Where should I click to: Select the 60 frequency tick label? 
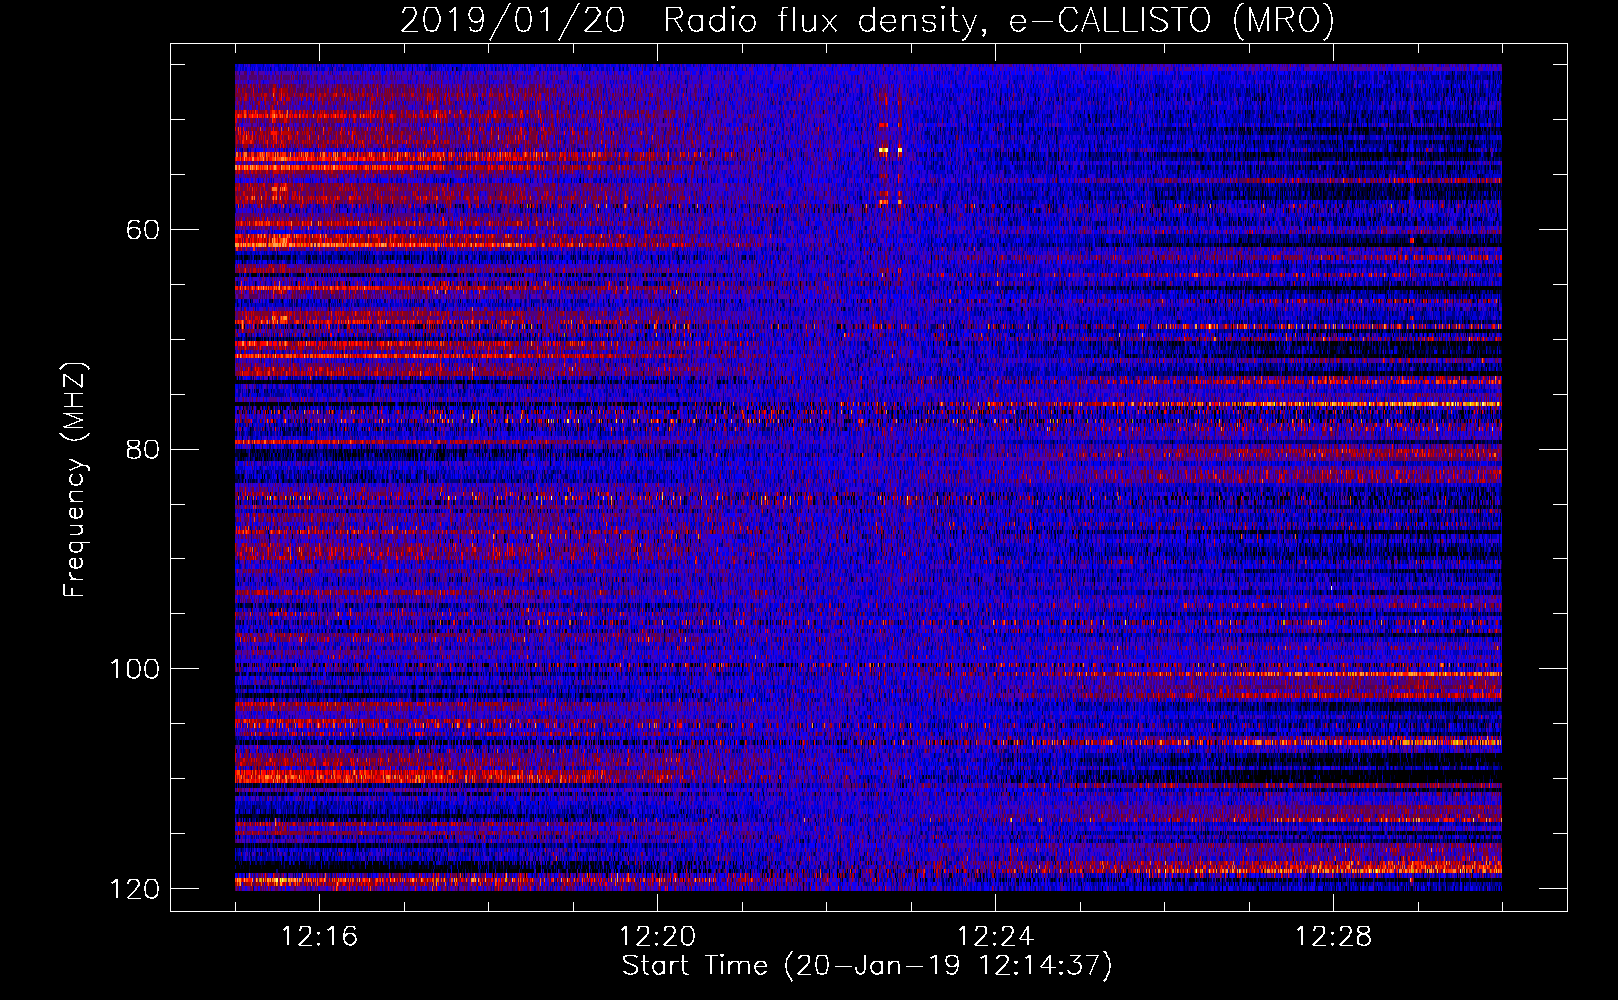(143, 230)
